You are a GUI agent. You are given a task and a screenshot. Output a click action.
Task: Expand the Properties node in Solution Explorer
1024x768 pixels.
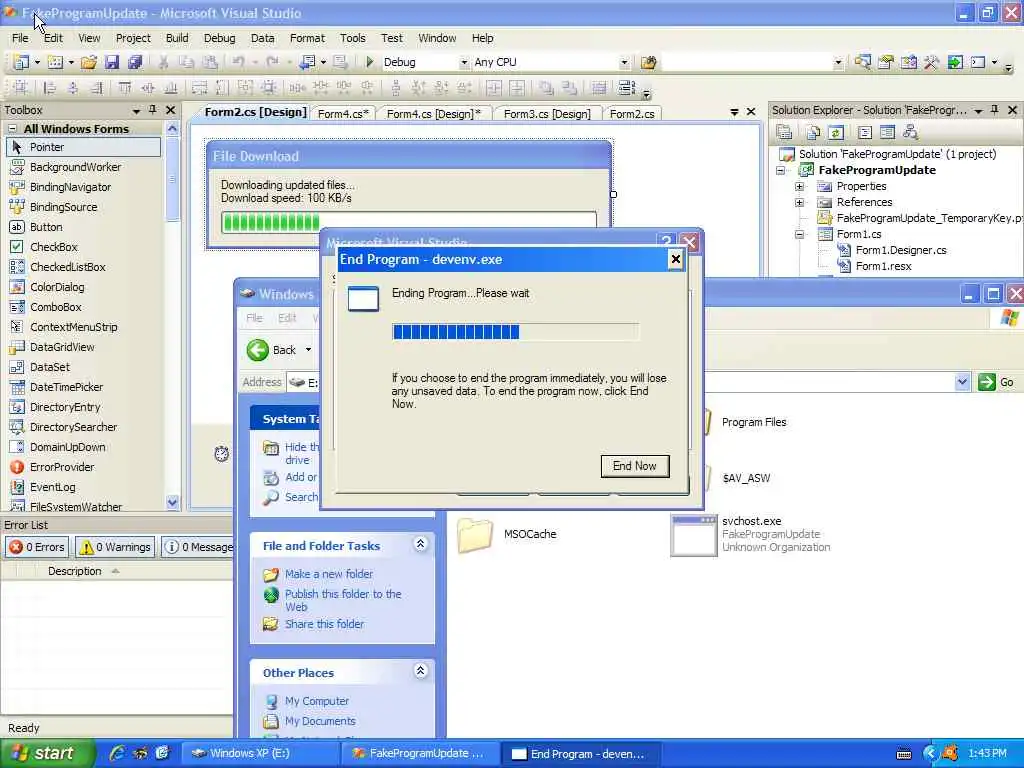coord(799,186)
